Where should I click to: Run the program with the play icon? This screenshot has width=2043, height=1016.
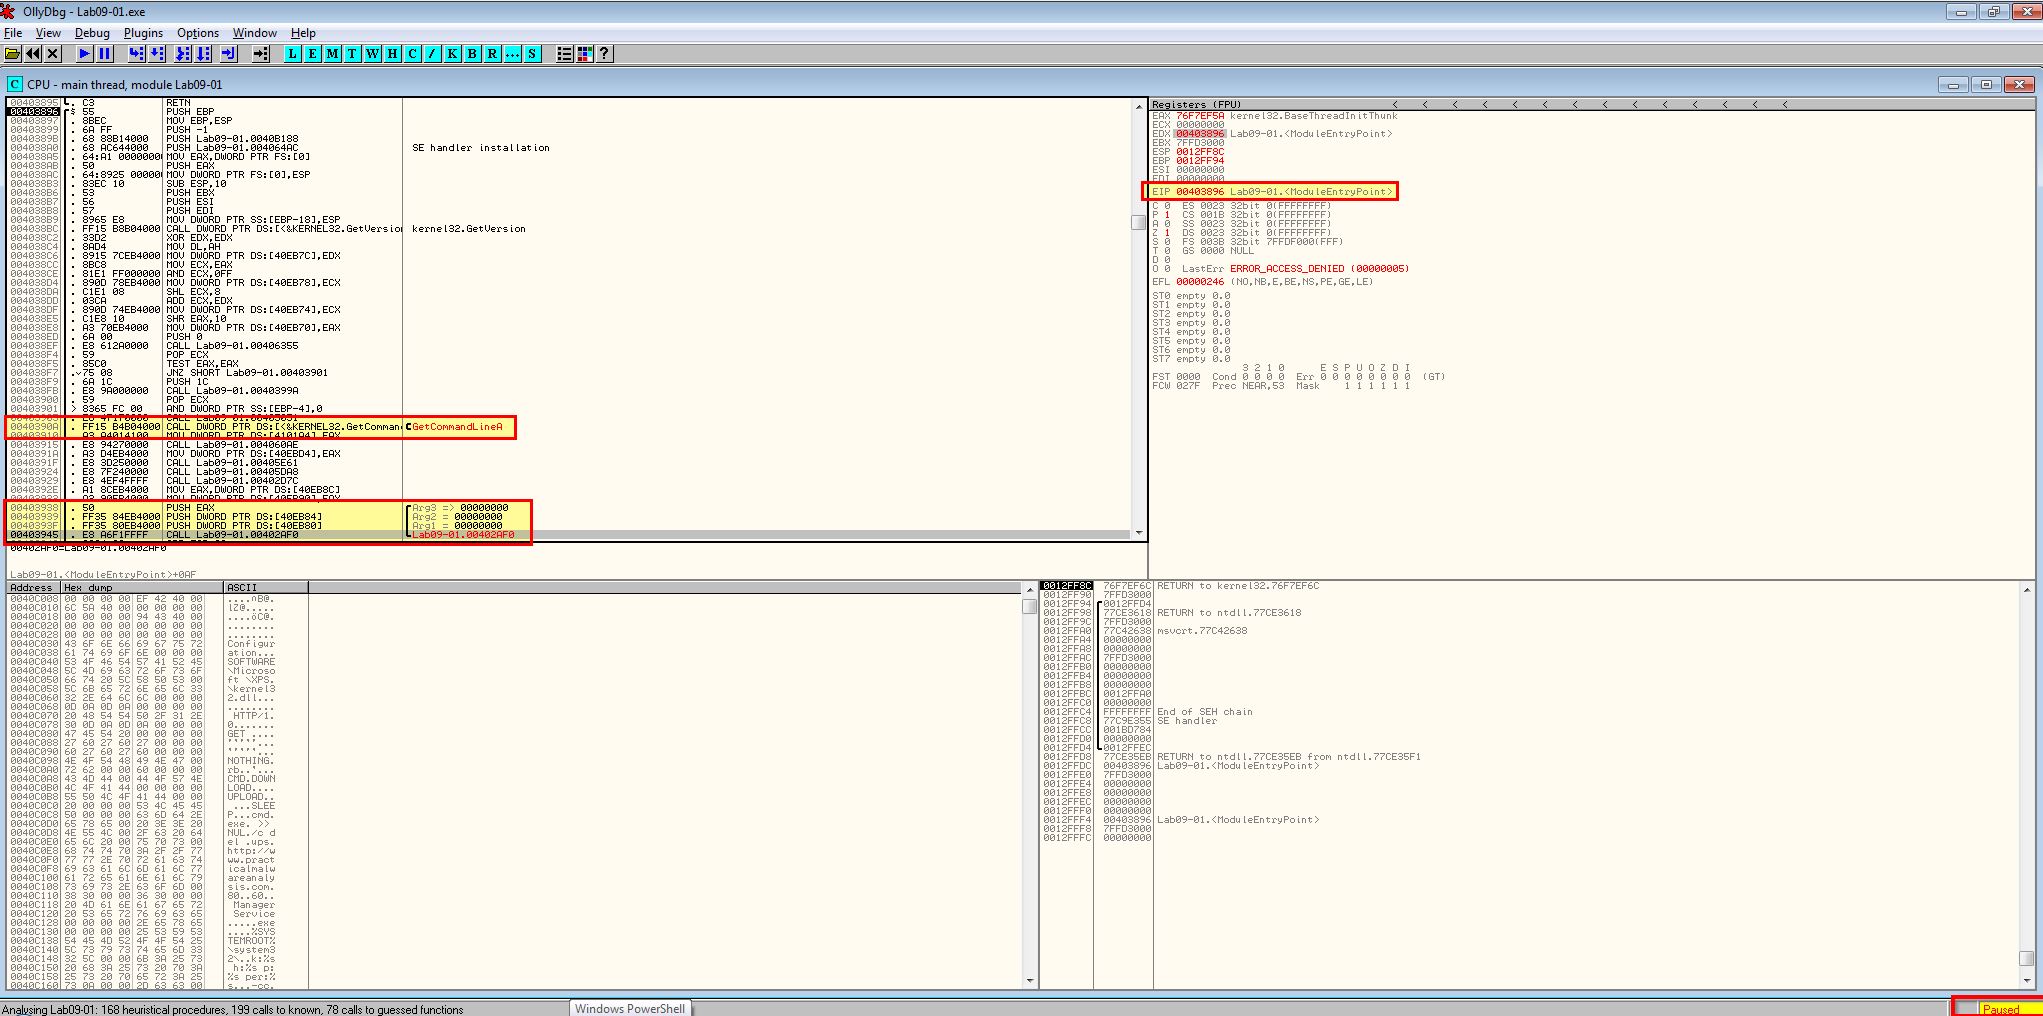(85, 54)
